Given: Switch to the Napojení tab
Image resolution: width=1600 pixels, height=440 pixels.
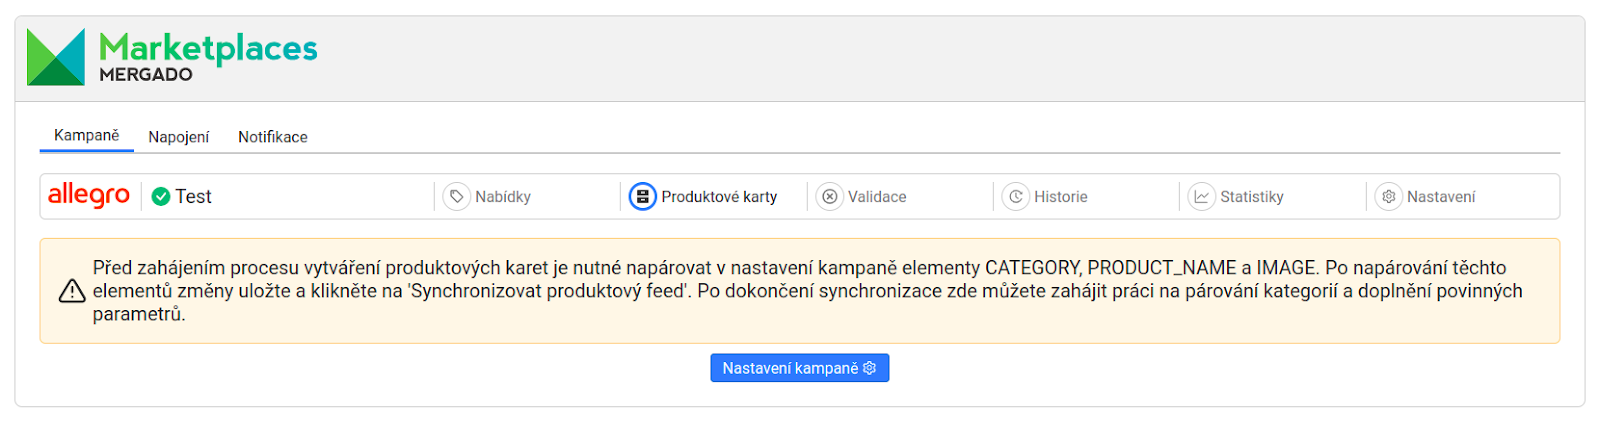Looking at the screenshot, I should [179, 137].
